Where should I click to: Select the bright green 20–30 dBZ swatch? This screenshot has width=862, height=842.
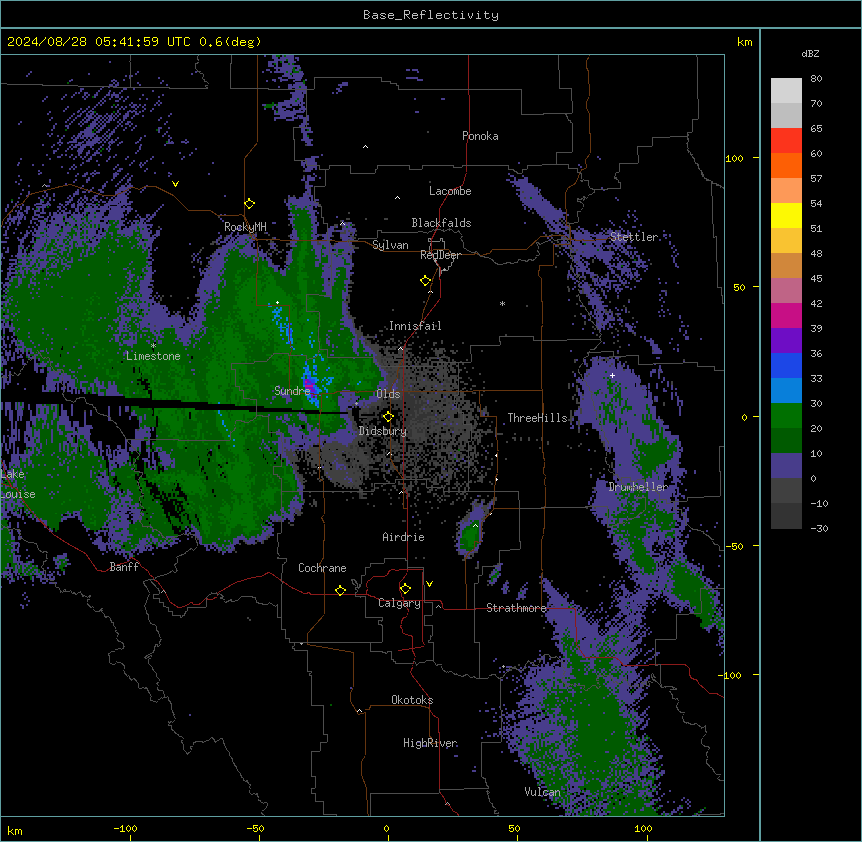click(786, 416)
